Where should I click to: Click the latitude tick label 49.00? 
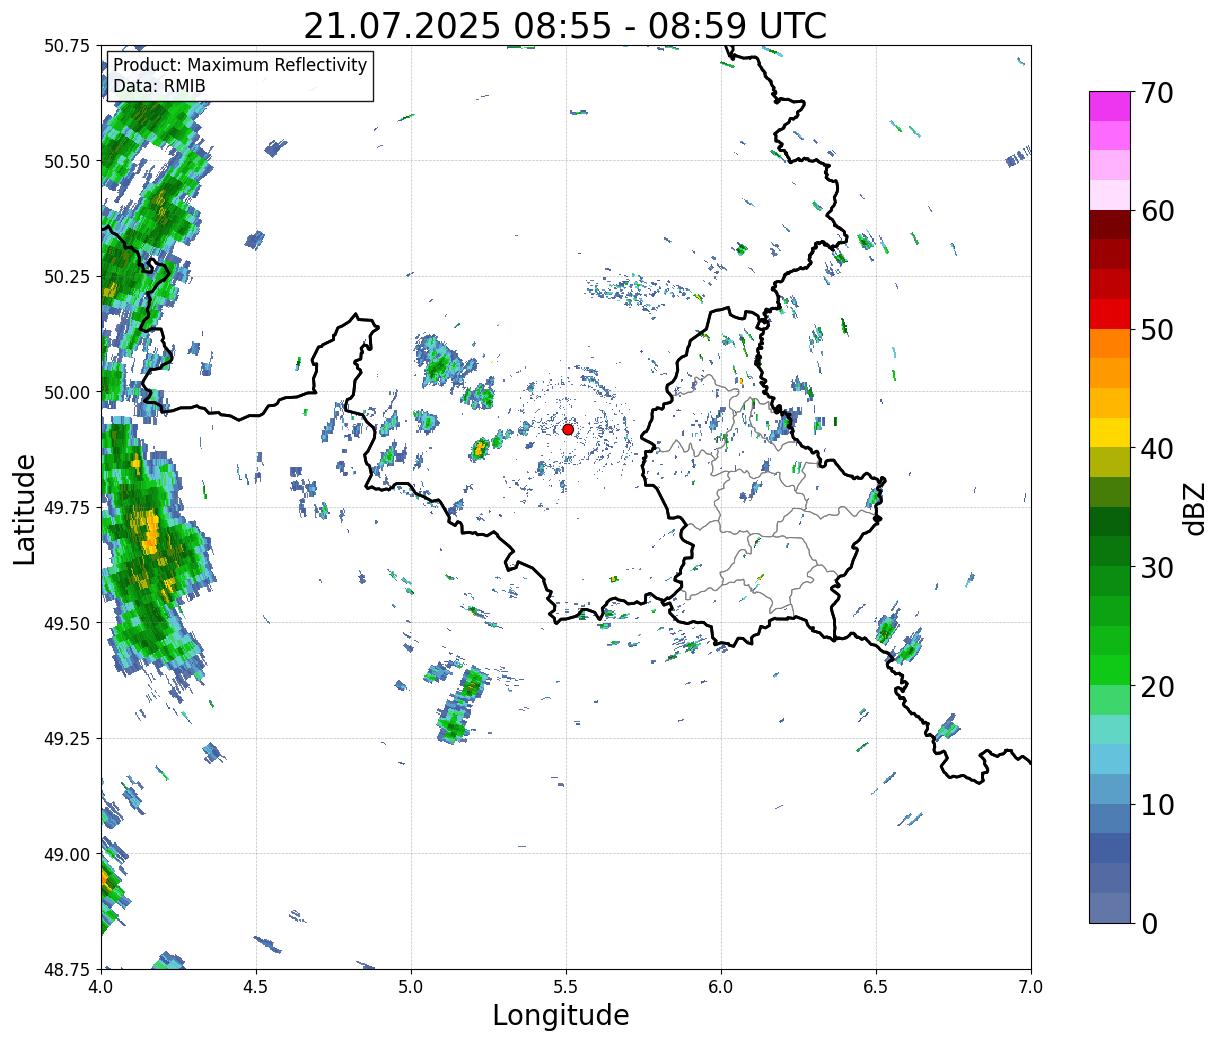coord(67,854)
